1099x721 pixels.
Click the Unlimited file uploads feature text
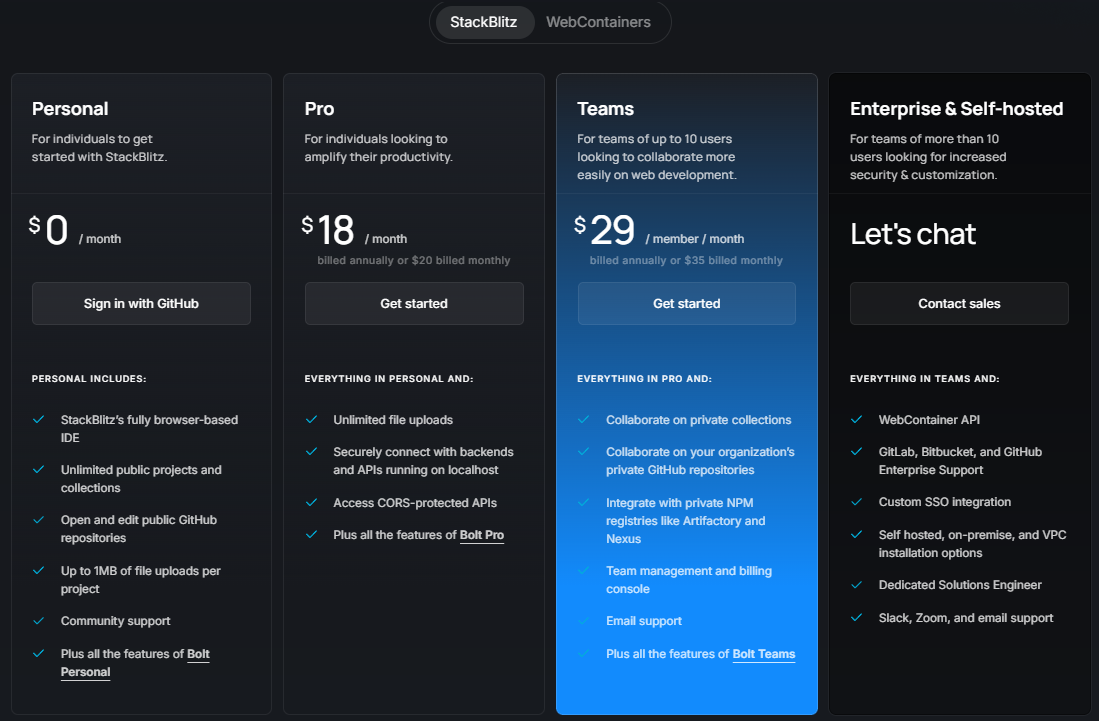click(393, 420)
